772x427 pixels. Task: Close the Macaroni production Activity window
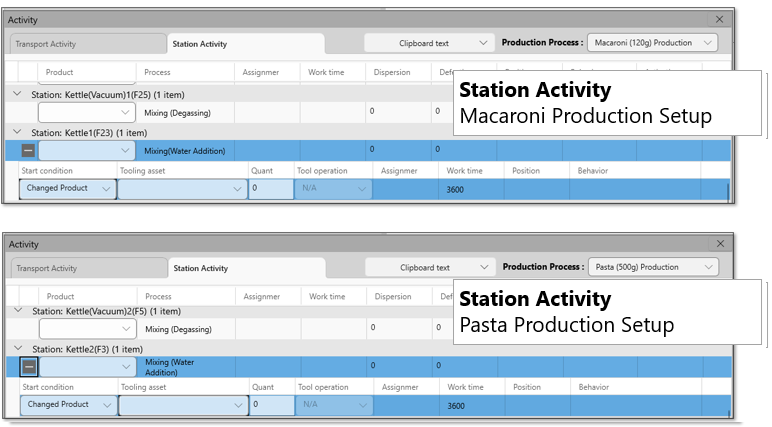(x=719, y=19)
